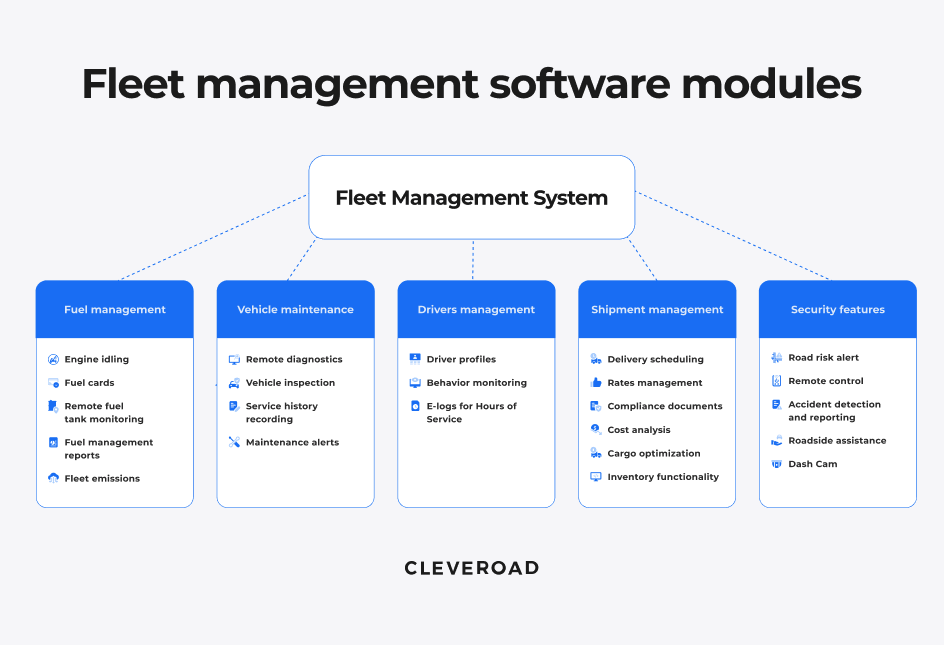Click the Compliance documents icon

(x=596, y=407)
